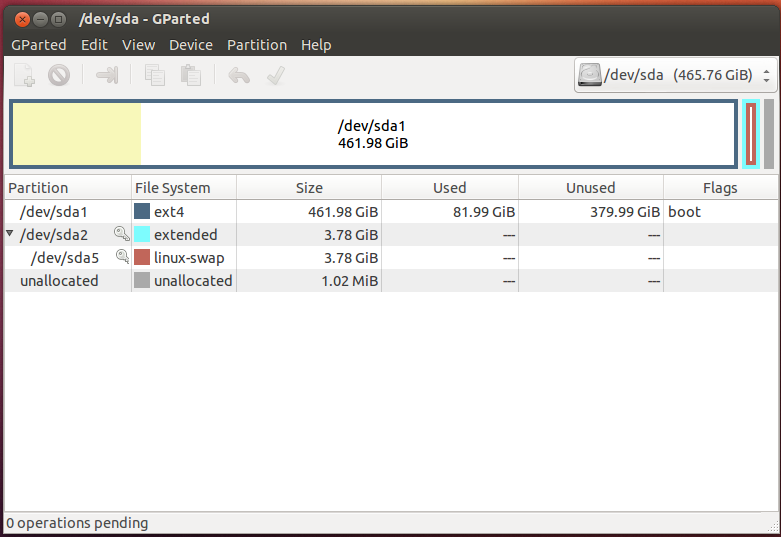Click the key icon beside /dev/sda5
Image resolution: width=781 pixels, height=537 pixels.
tap(121, 257)
